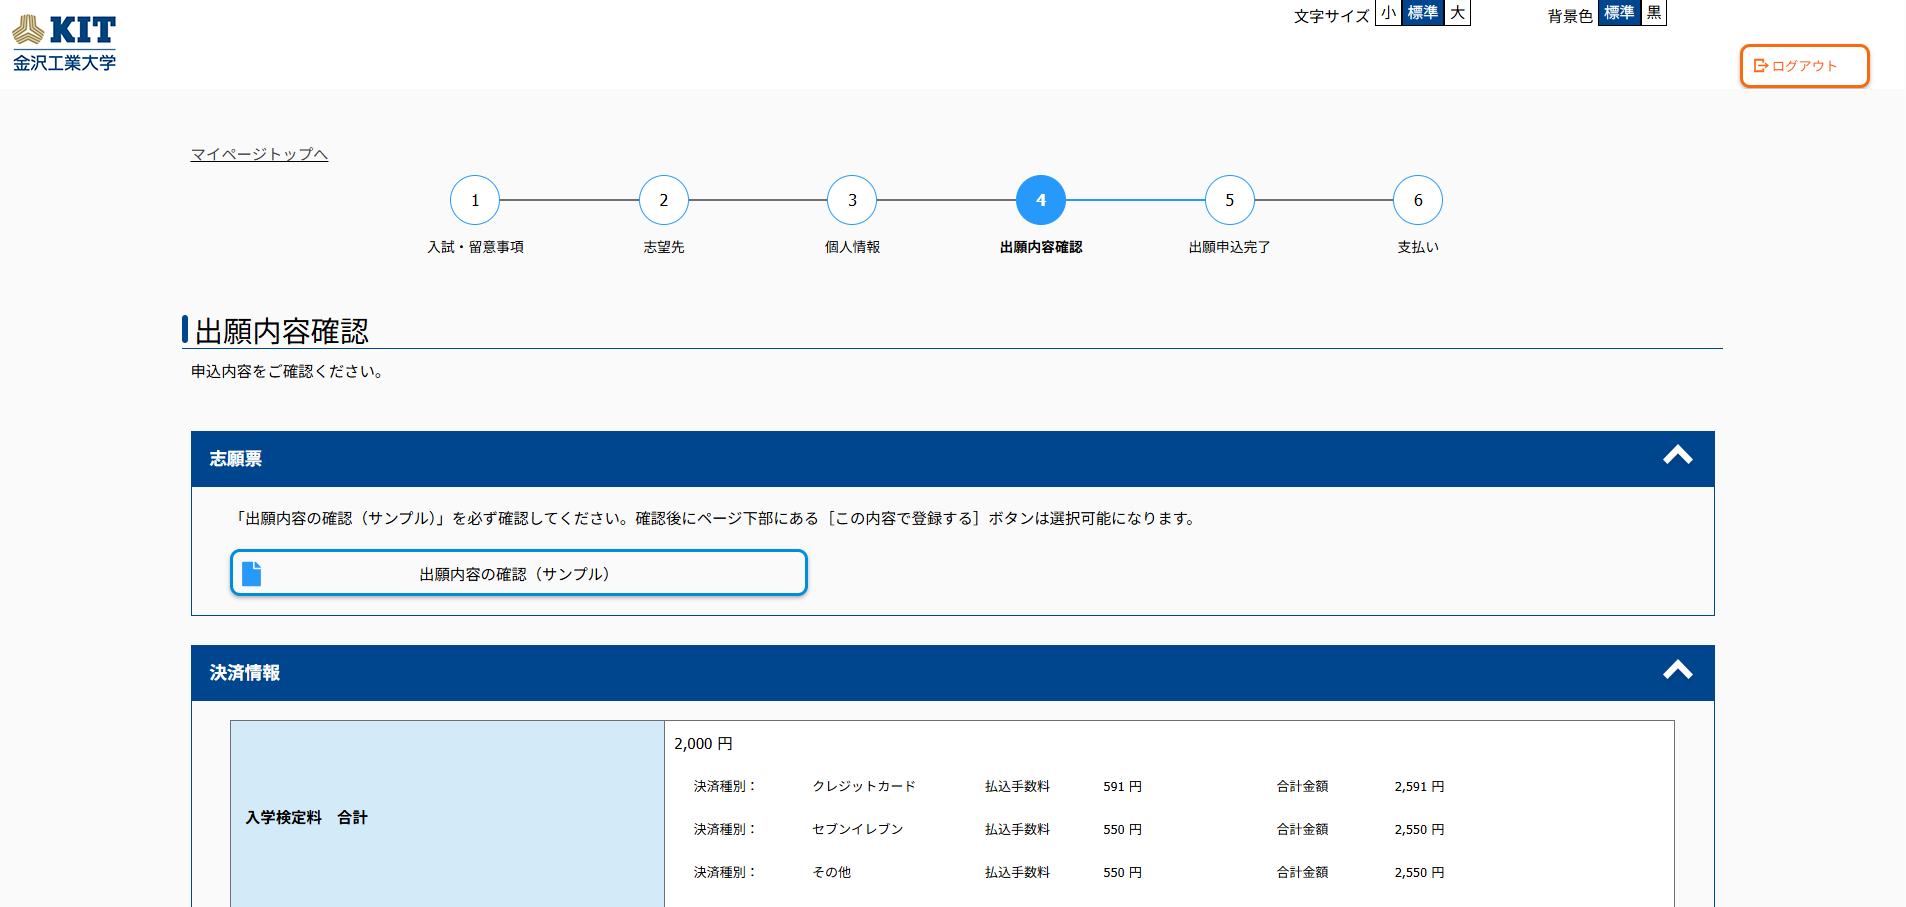Click the blue document icon for sample confirmation

click(252, 573)
